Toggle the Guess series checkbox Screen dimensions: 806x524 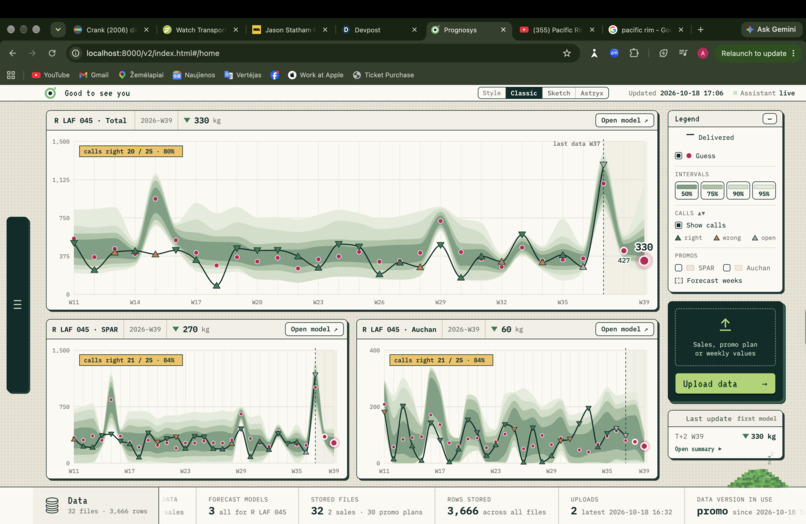coord(679,156)
